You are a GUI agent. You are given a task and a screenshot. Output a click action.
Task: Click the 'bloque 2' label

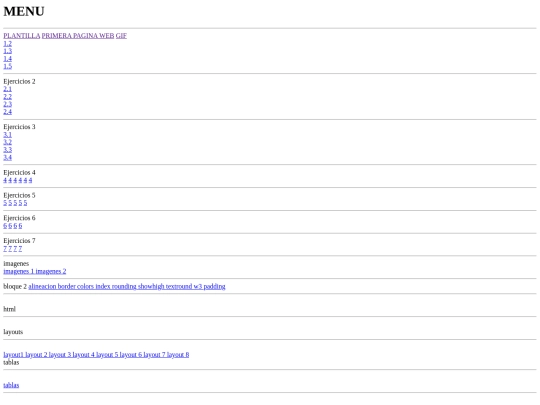coord(15,287)
